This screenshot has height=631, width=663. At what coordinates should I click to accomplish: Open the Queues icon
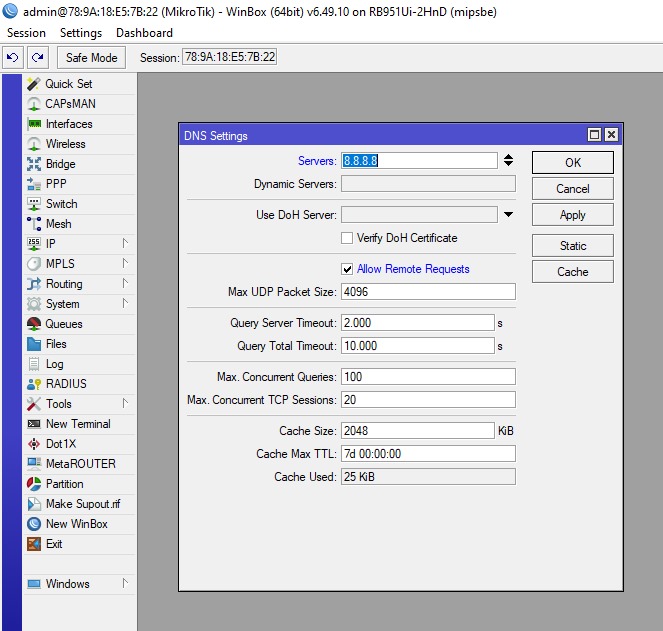pyautogui.click(x=34, y=324)
